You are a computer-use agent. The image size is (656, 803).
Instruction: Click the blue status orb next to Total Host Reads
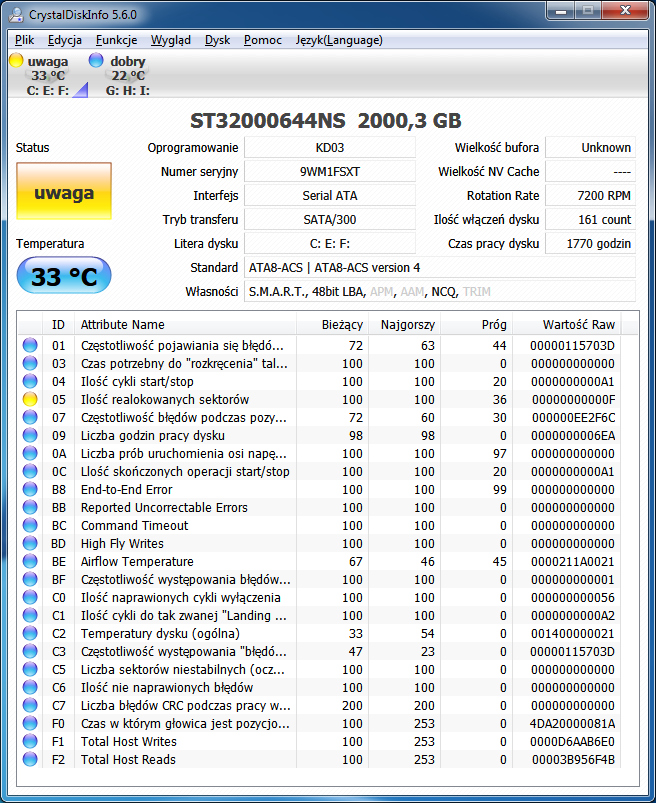pyautogui.click(x=30, y=759)
